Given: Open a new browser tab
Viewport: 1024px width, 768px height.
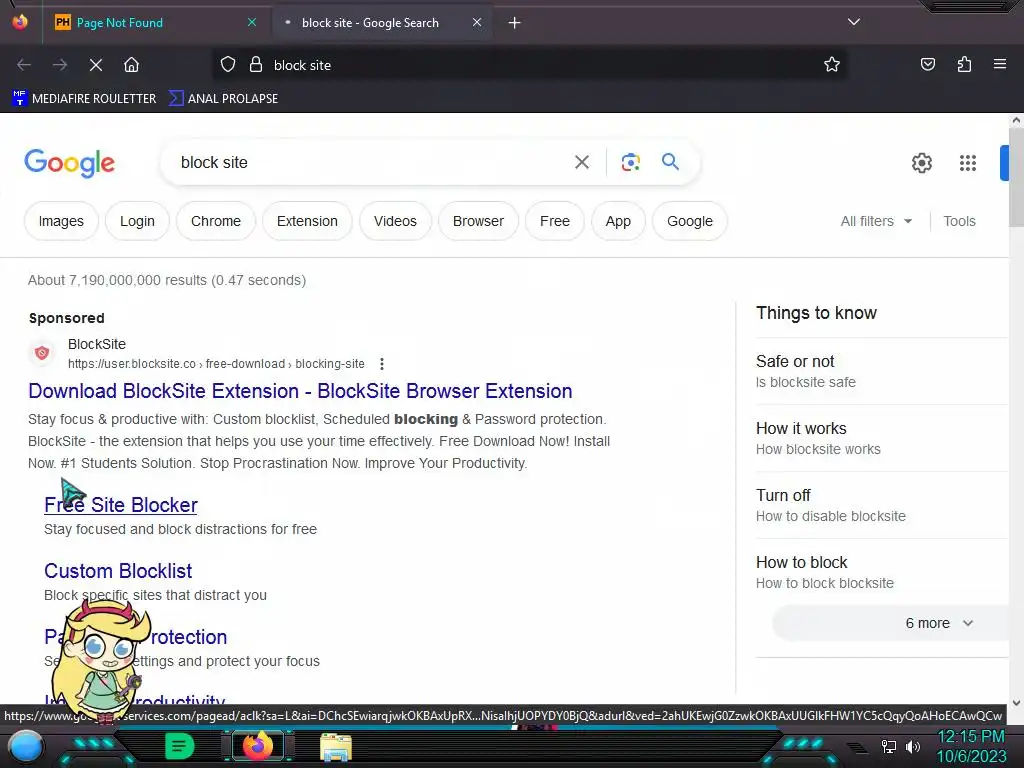Looking at the screenshot, I should coord(515,23).
